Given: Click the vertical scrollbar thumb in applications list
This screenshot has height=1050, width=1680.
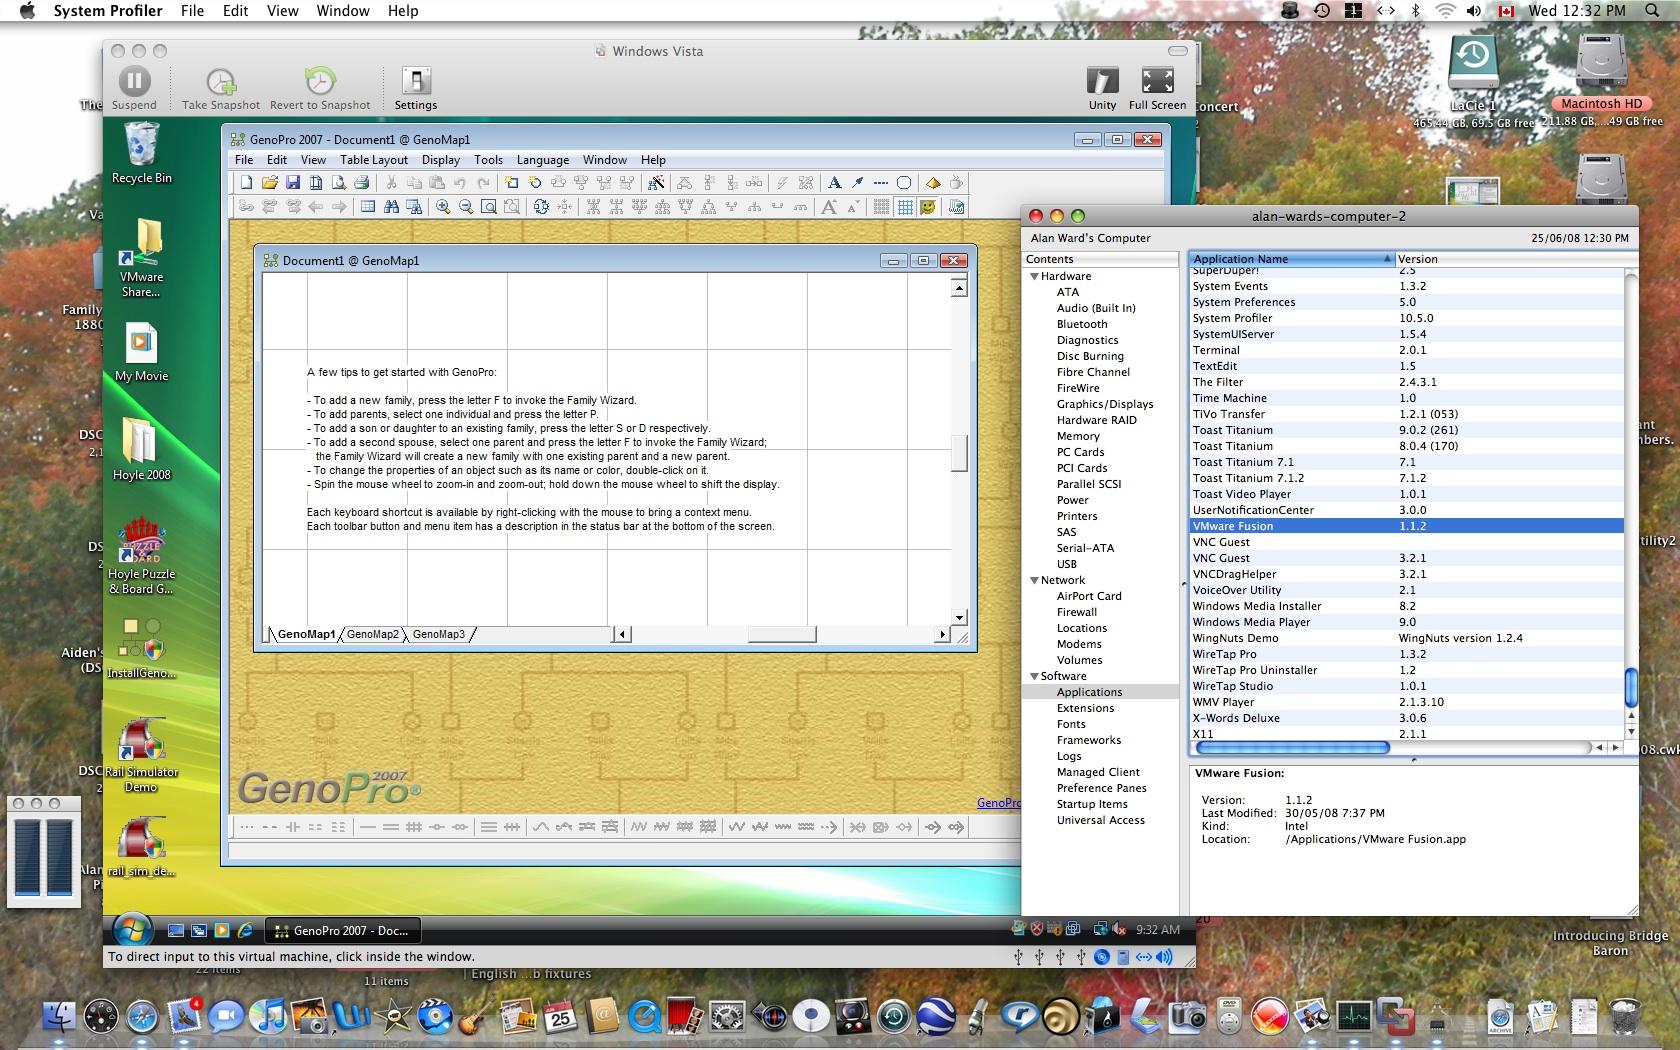Looking at the screenshot, I should click(x=1631, y=686).
